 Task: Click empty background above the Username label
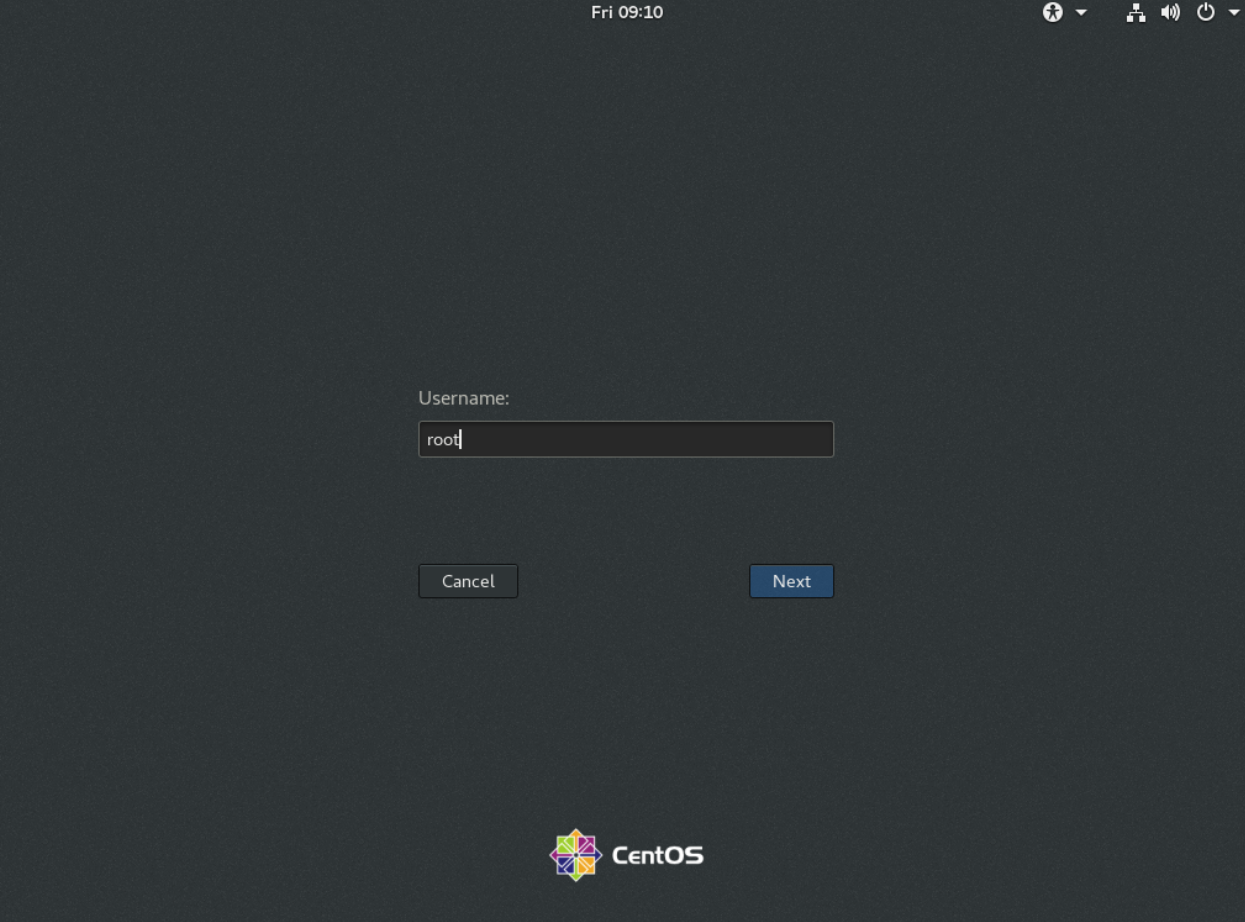click(x=625, y=250)
